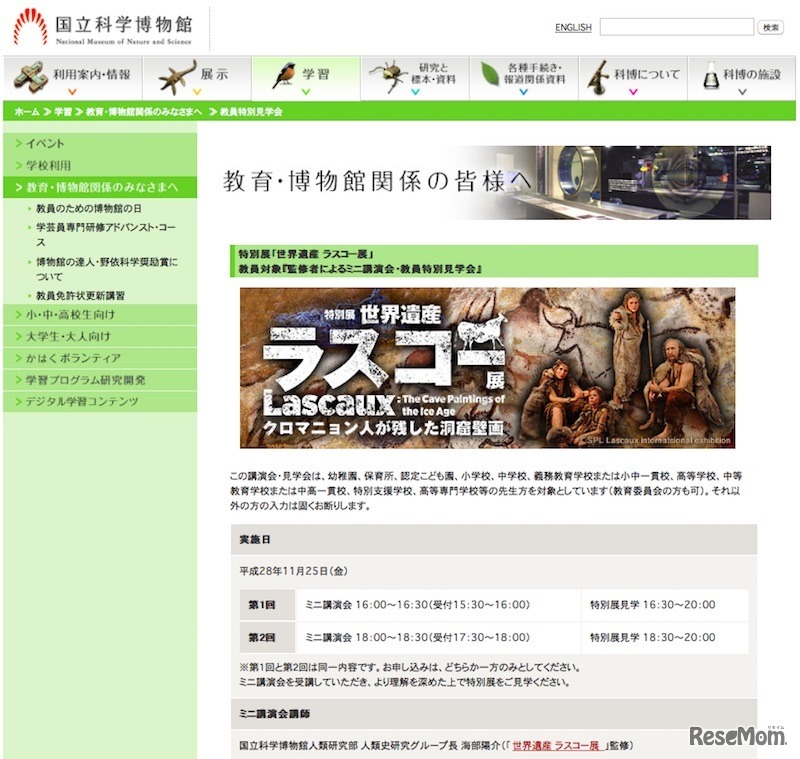Go to ホーム in the breadcrumb
The width and height of the screenshot is (800, 759).
coord(27,112)
